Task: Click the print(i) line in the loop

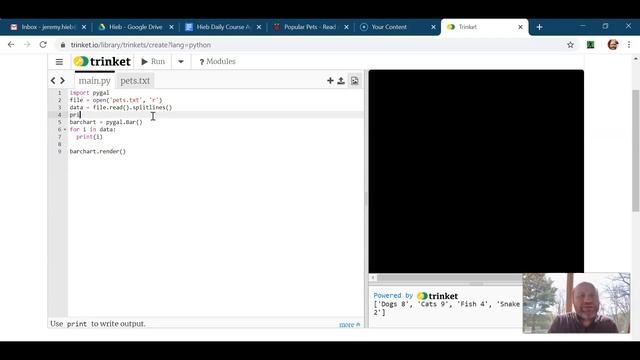Action: point(89,137)
